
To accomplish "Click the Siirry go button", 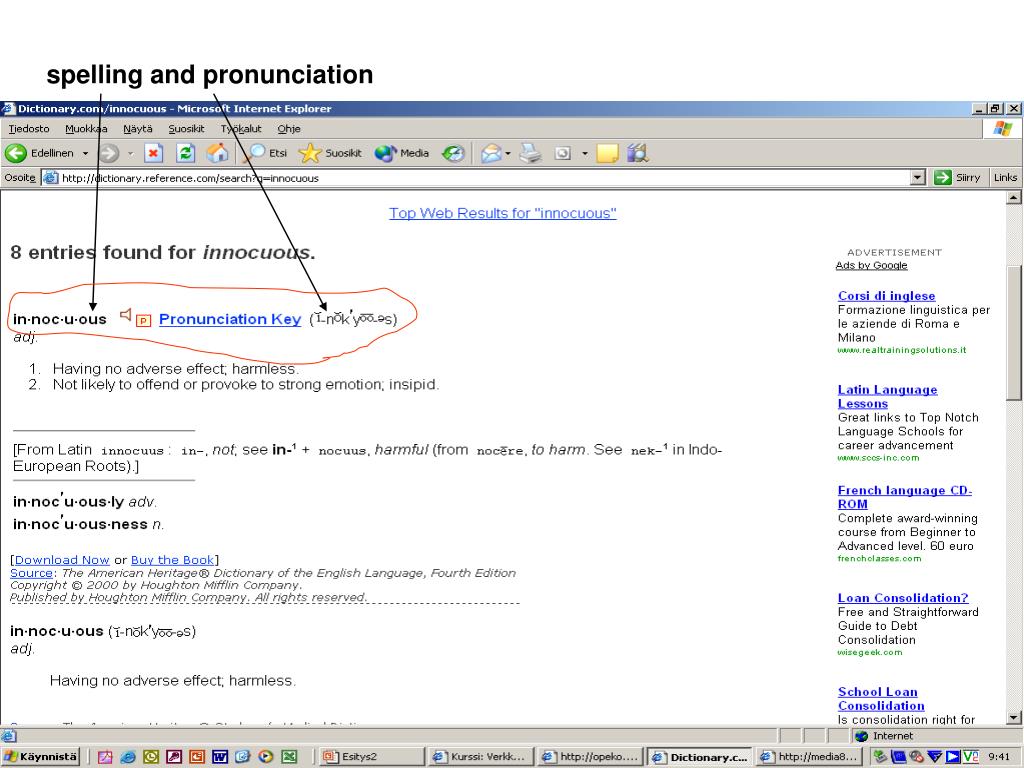I will 957,178.
